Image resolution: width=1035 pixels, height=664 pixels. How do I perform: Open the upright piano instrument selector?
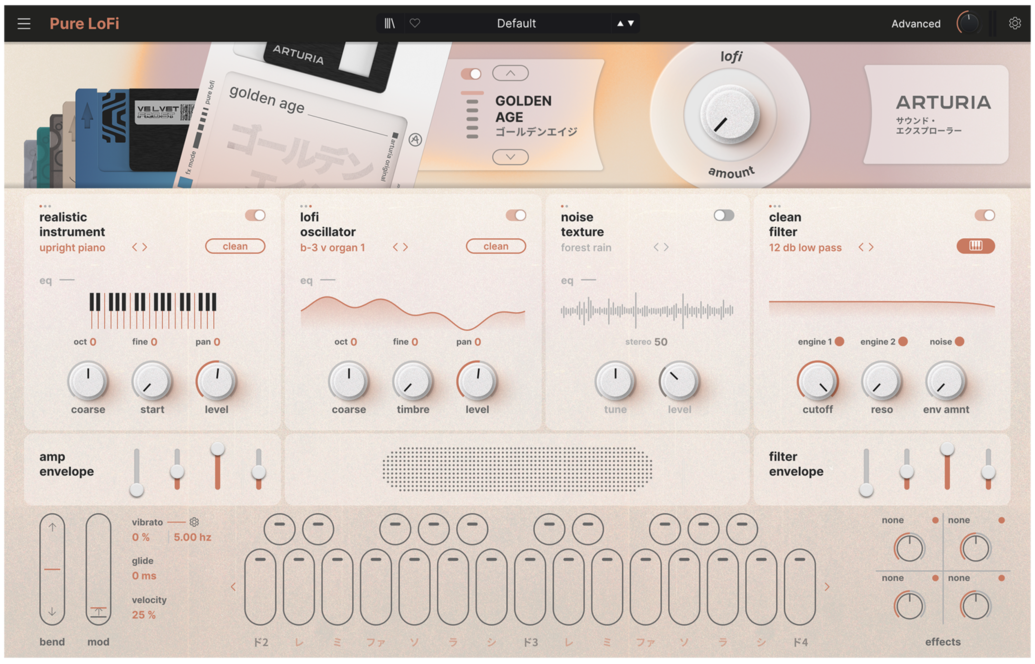(x=72, y=248)
